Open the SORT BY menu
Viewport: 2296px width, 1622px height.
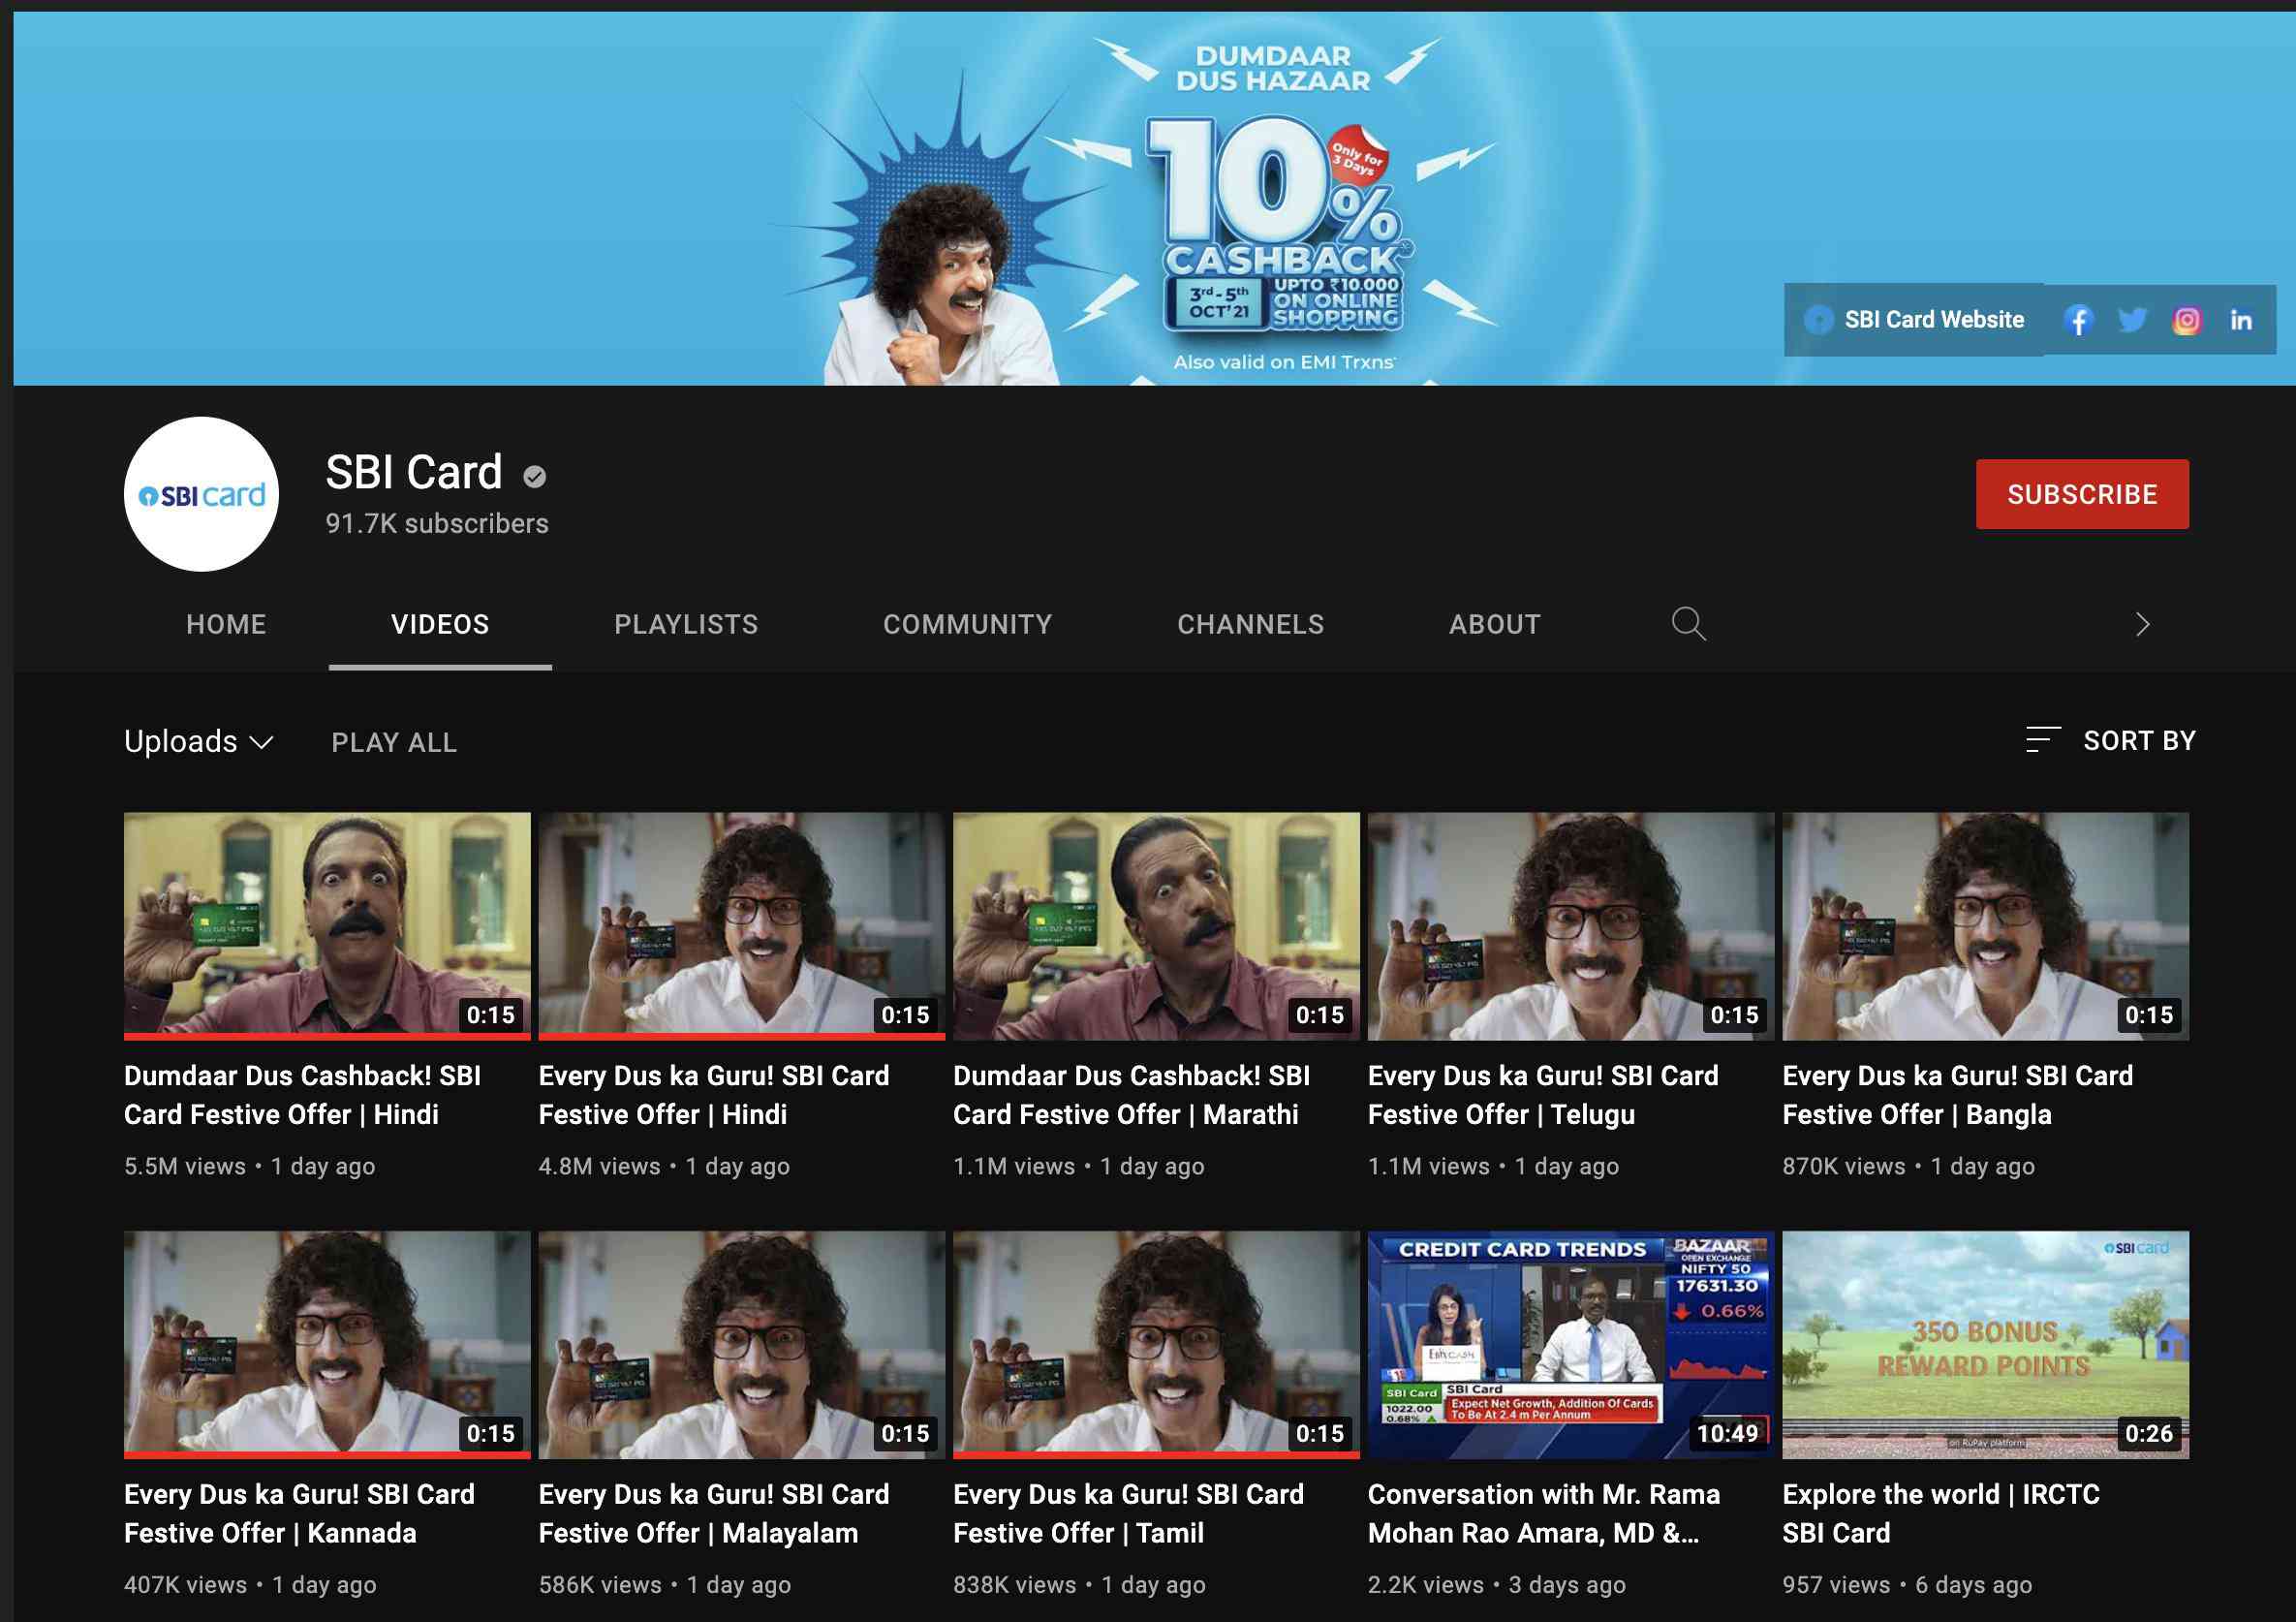coord(2111,740)
